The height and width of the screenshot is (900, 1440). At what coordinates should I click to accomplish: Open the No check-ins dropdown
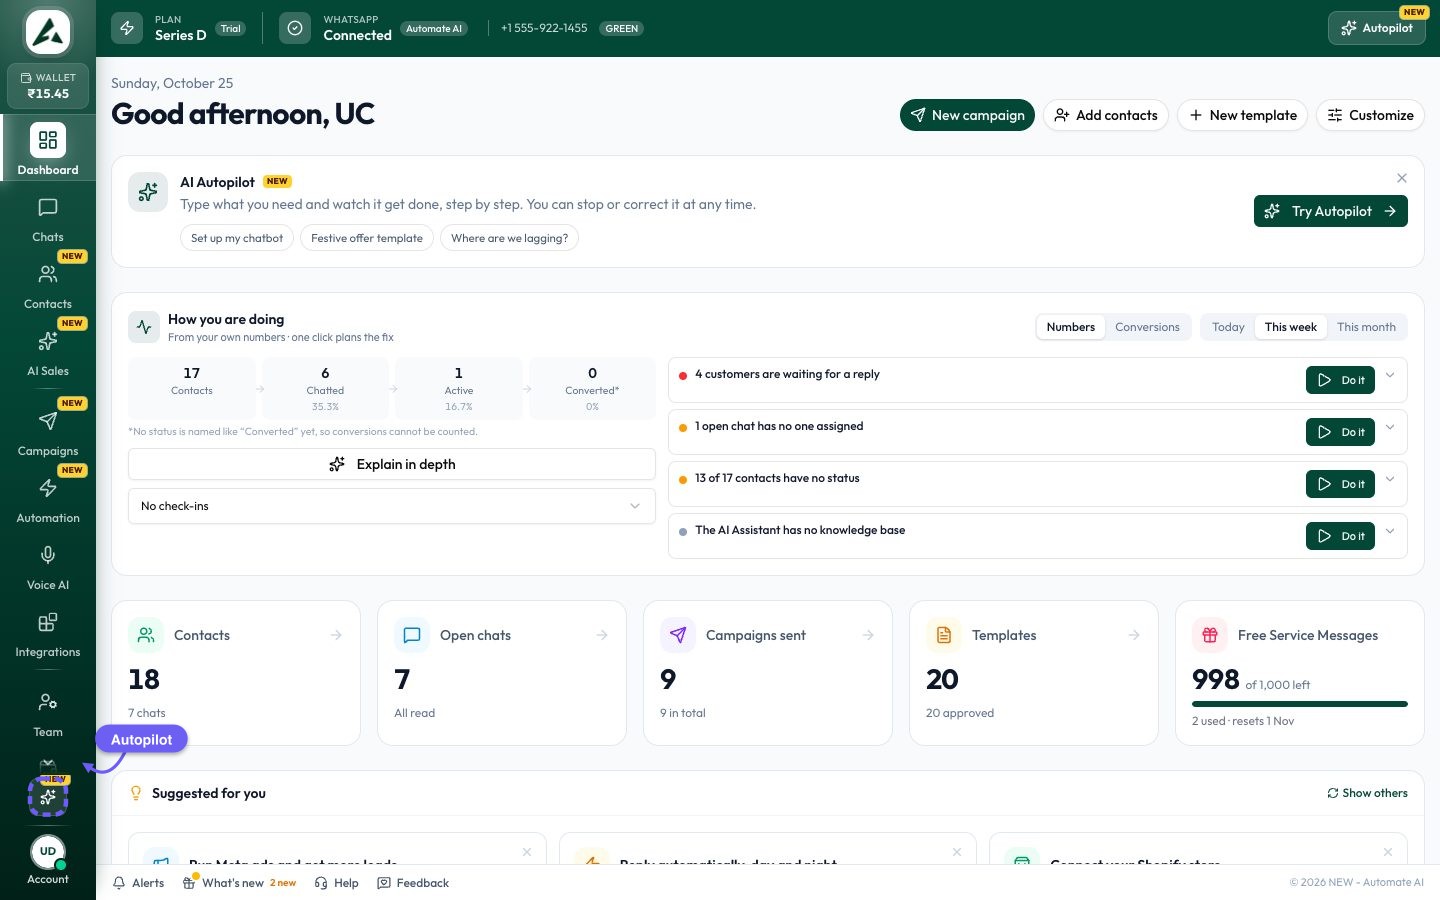[x=392, y=506]
